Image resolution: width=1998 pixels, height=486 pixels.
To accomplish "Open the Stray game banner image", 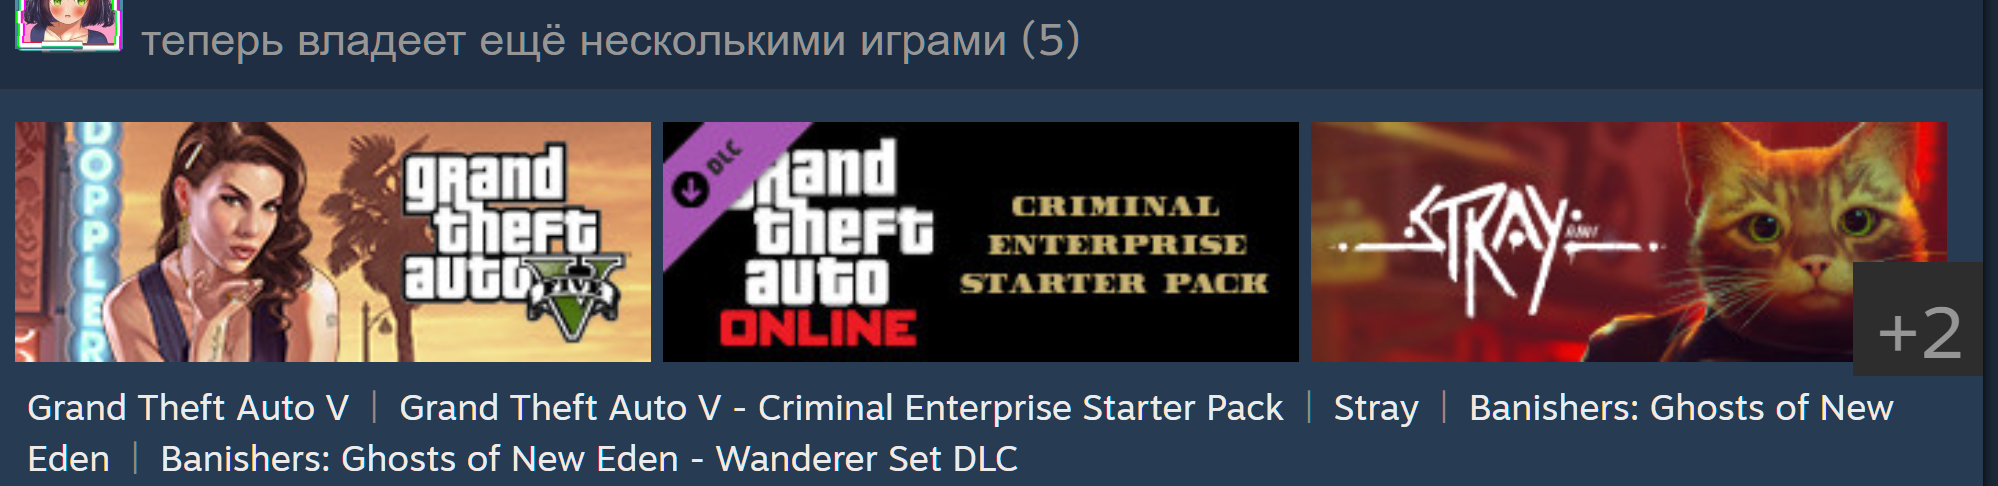I will (x=1629, y=242).
